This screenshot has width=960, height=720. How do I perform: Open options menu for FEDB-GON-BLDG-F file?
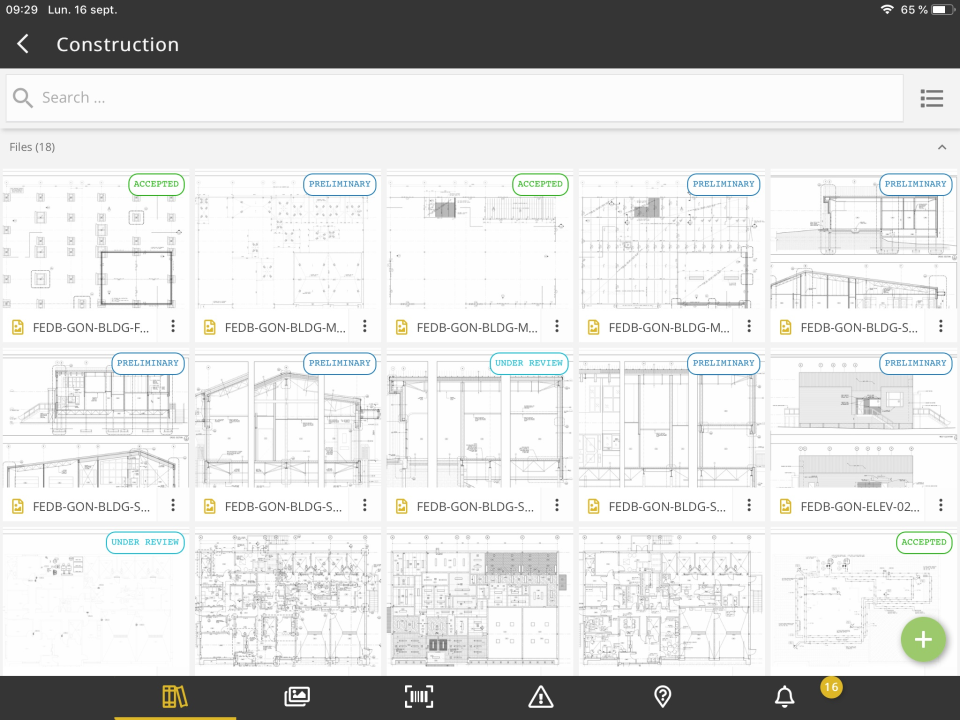173,326
